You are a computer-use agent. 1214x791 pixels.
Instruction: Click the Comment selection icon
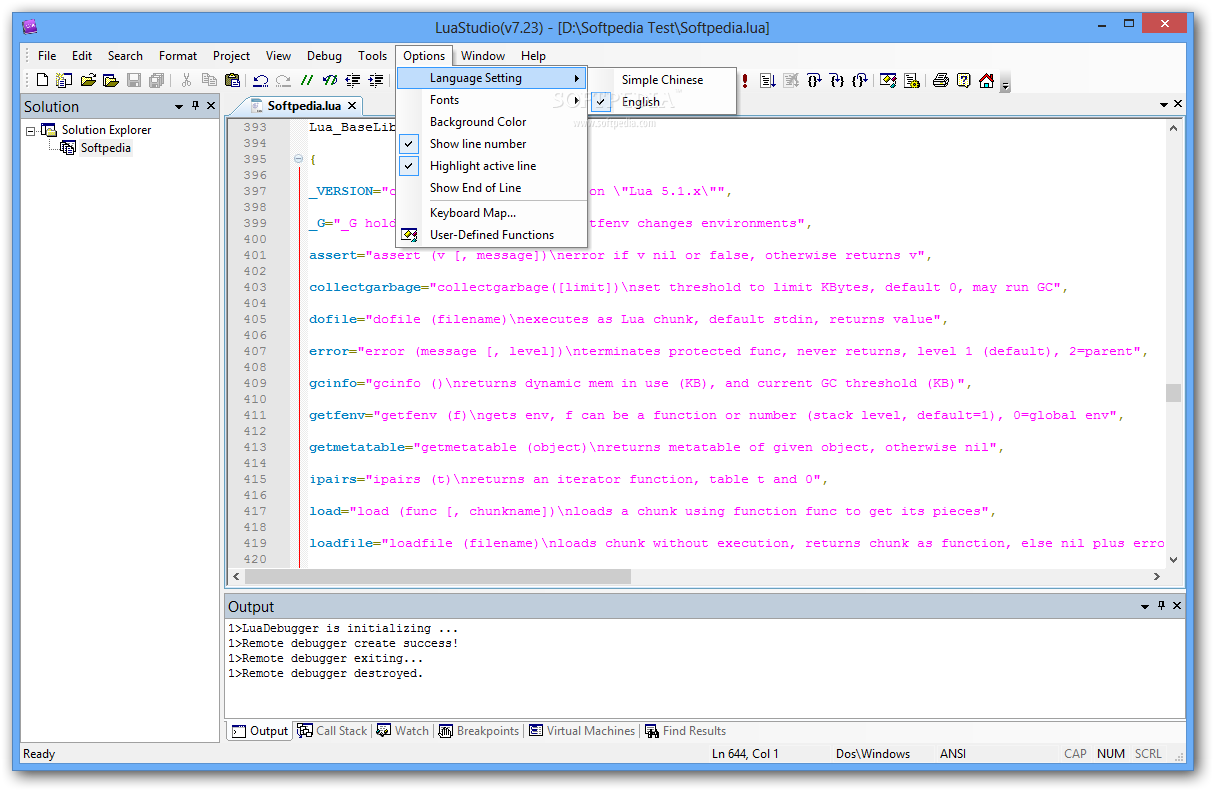coord(307,80)
